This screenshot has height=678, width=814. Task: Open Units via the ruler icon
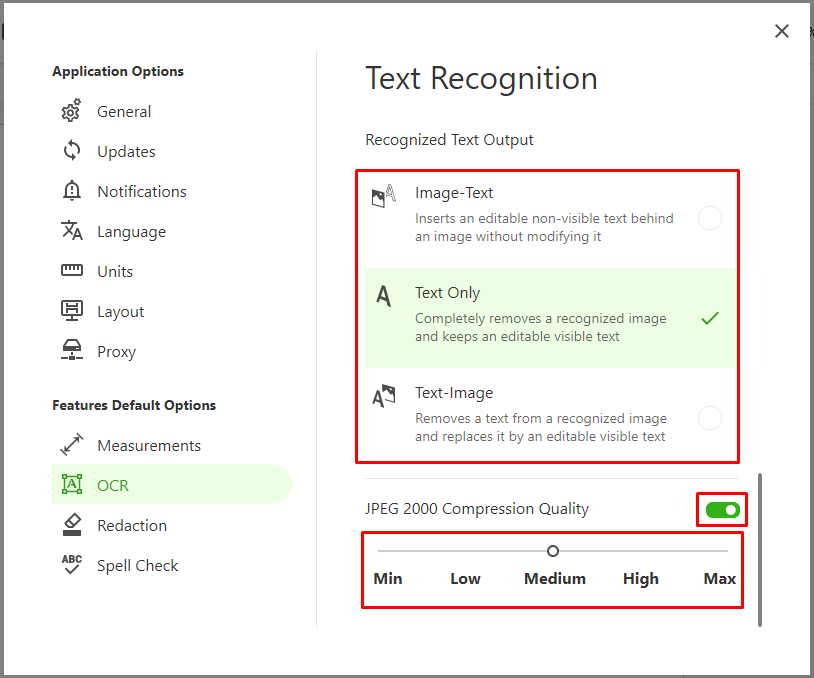tap(71, 272)
